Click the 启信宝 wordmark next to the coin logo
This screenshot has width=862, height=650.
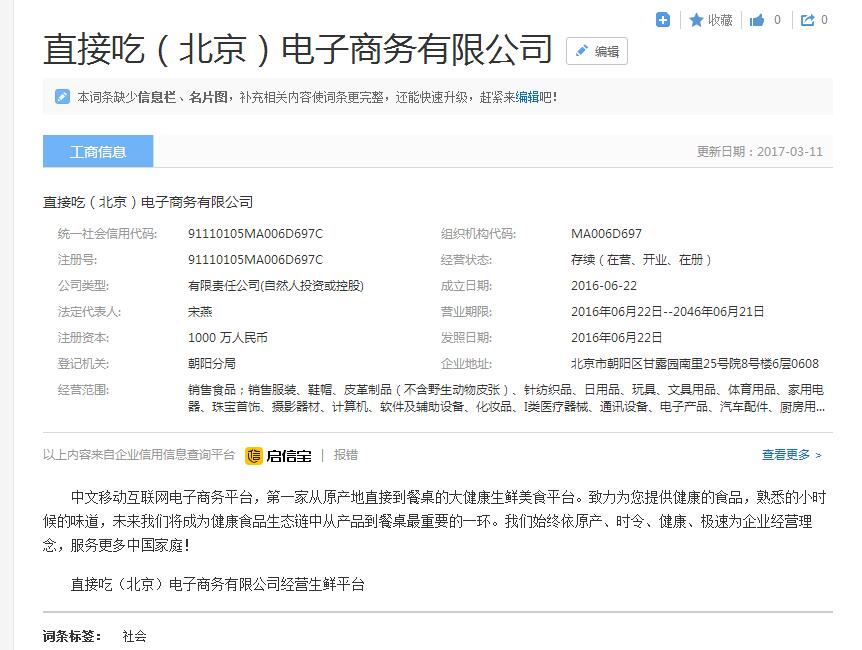tap(290, 456)
